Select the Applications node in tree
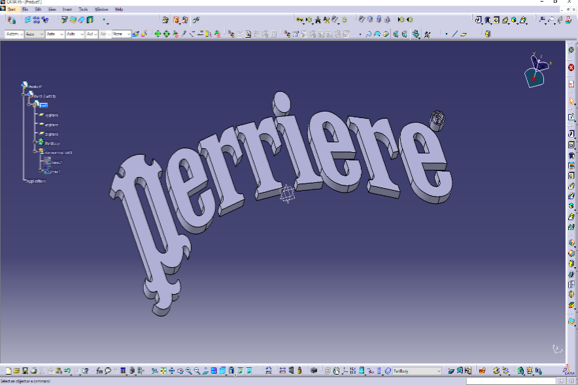578x385 pixels. (x=36, y=181)
